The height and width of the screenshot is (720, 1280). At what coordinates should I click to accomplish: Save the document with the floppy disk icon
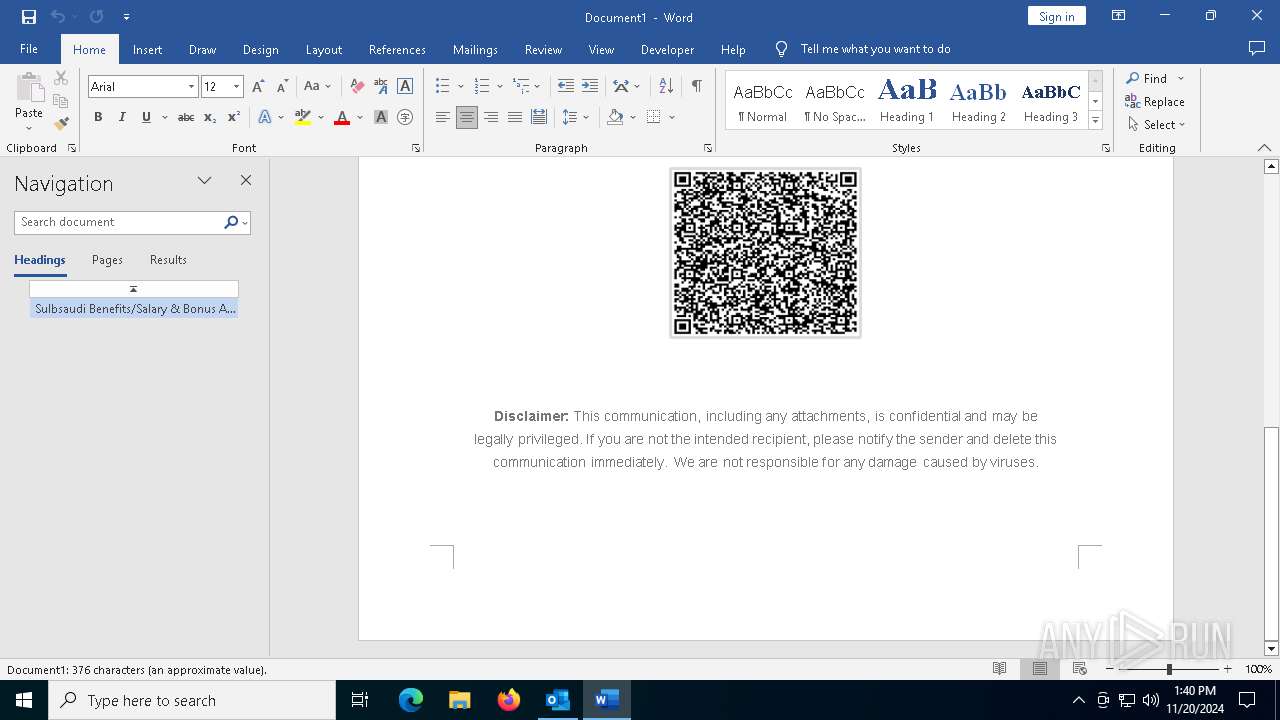coord(29,17)
